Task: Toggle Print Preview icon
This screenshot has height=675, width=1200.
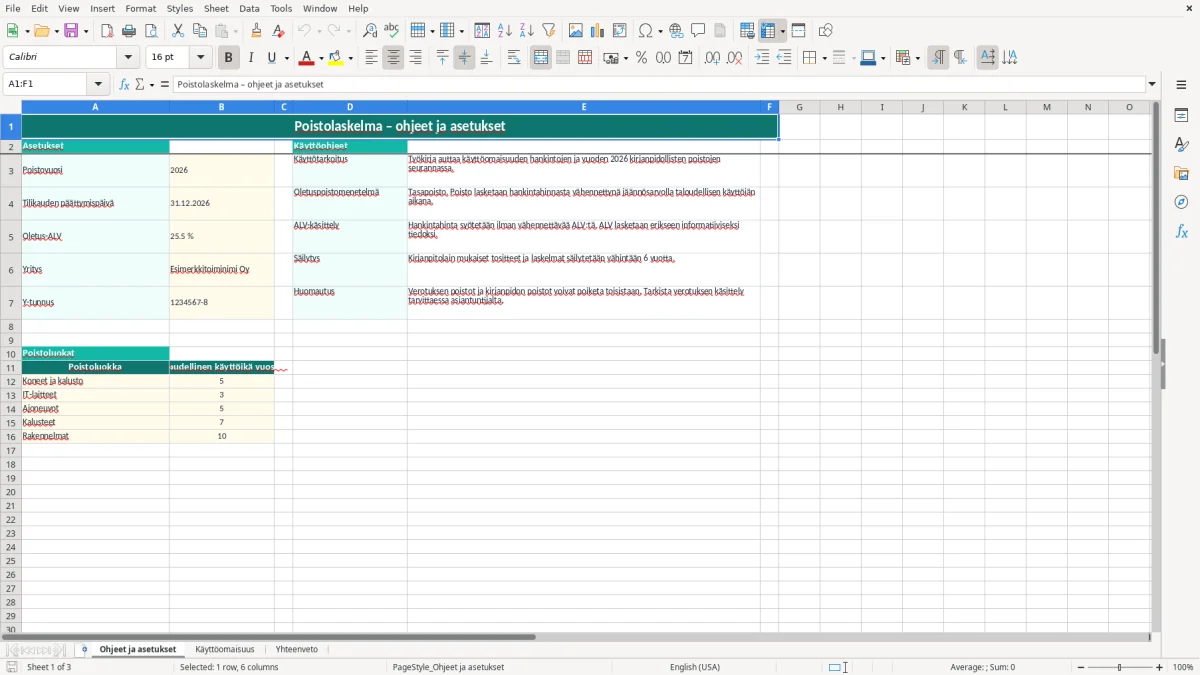Action: pyautogui.click(x=151, y=31)
